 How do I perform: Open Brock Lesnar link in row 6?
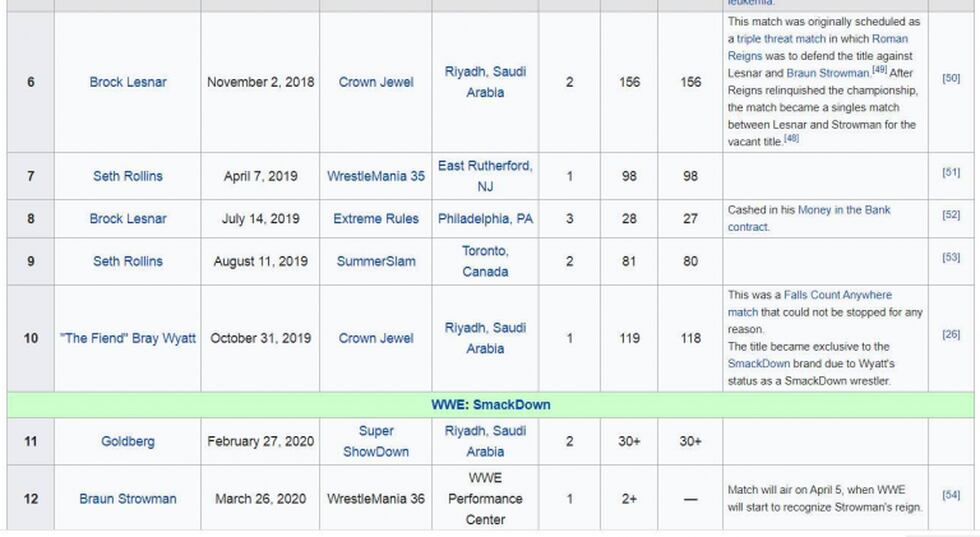tap(127, 82)
